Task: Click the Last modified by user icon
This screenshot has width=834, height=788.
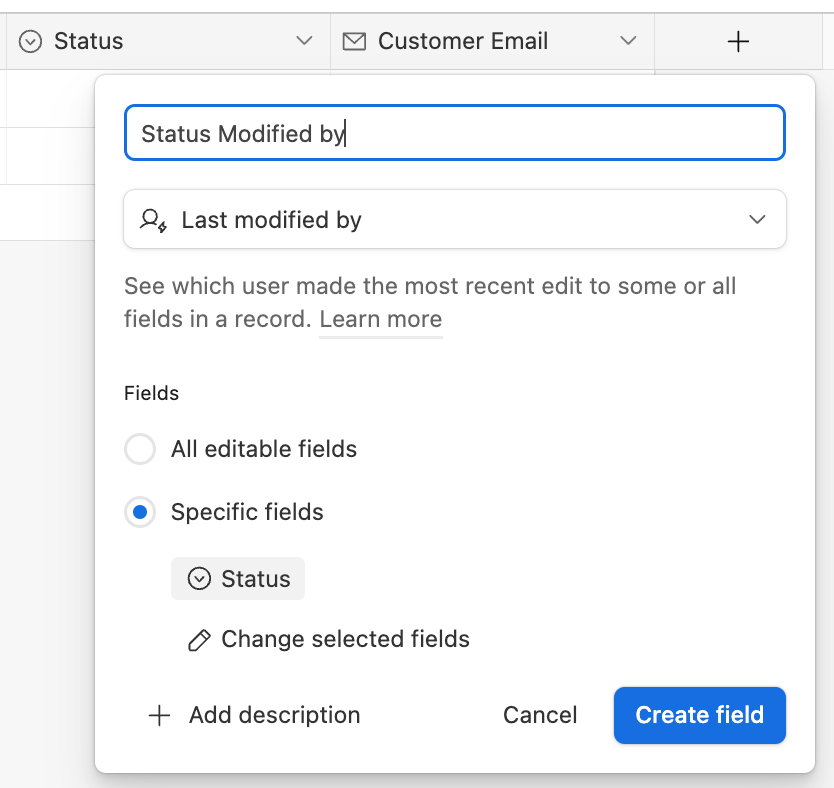Action: [x=153, y=220]
